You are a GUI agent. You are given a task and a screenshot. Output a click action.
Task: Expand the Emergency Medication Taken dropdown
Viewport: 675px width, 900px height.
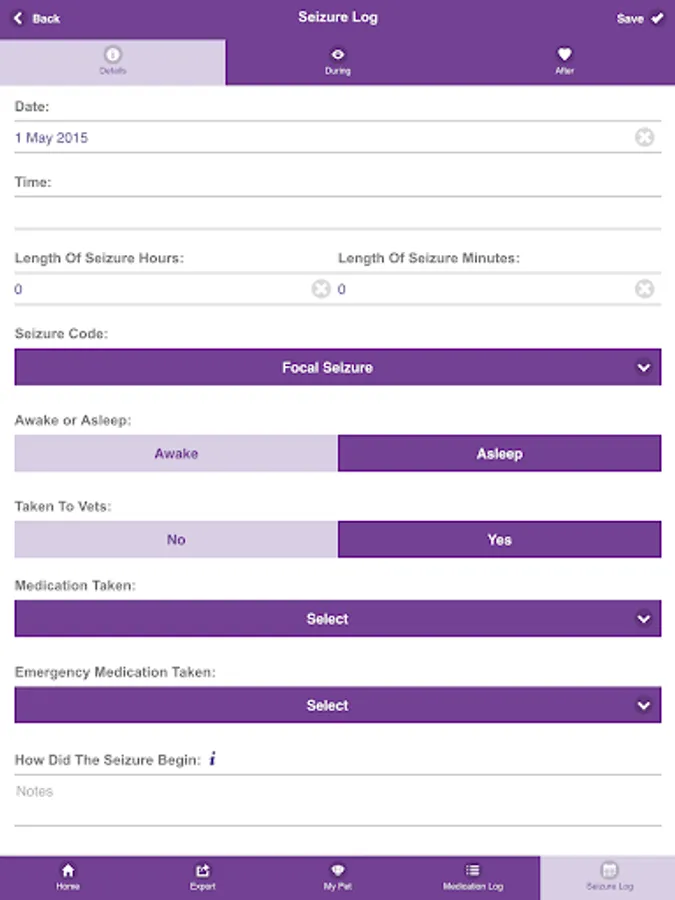338,705
